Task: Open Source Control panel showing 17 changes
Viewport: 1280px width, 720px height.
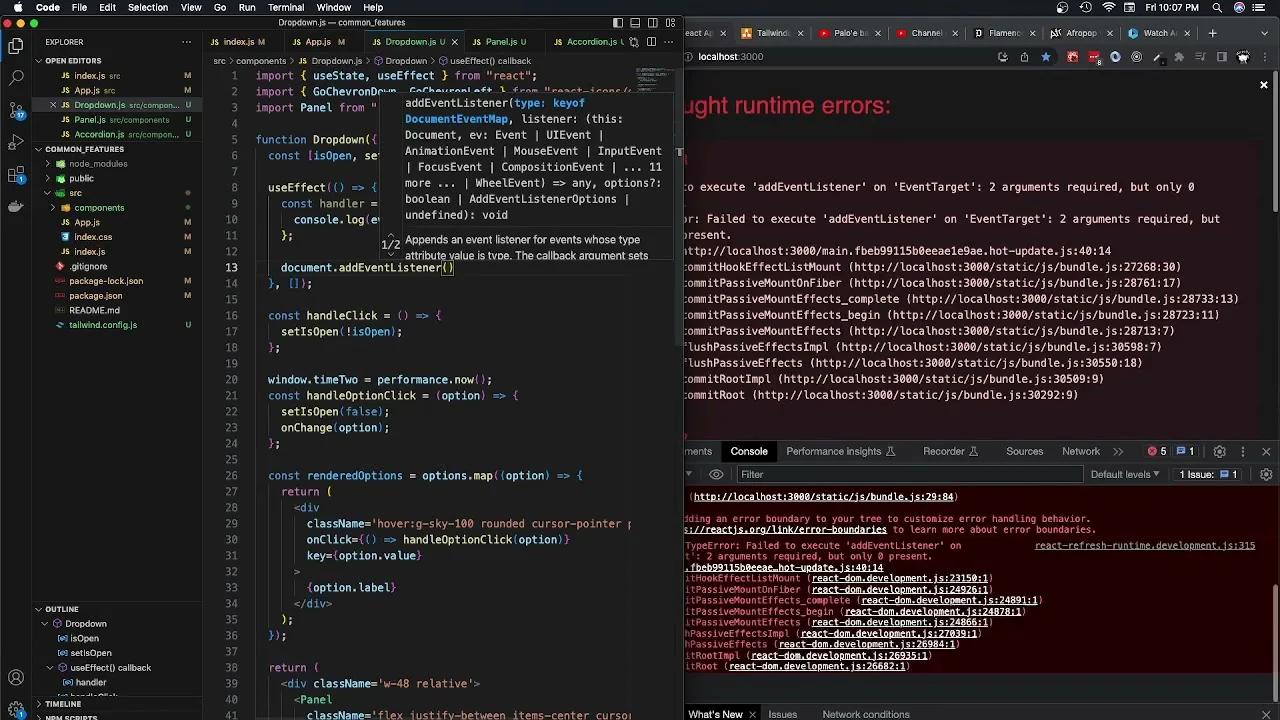Action: (15, 110)
